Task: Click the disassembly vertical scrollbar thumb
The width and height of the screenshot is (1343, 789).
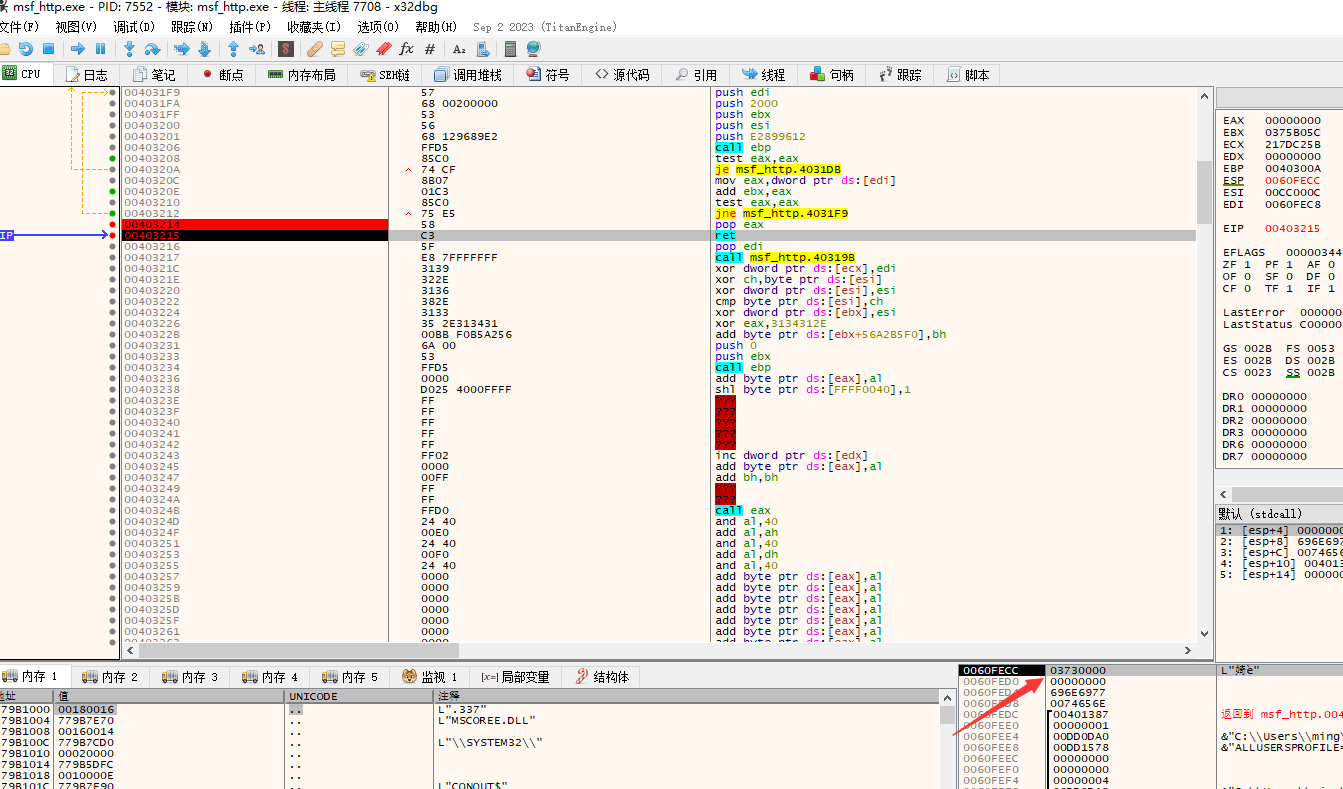Action: 1204,192
